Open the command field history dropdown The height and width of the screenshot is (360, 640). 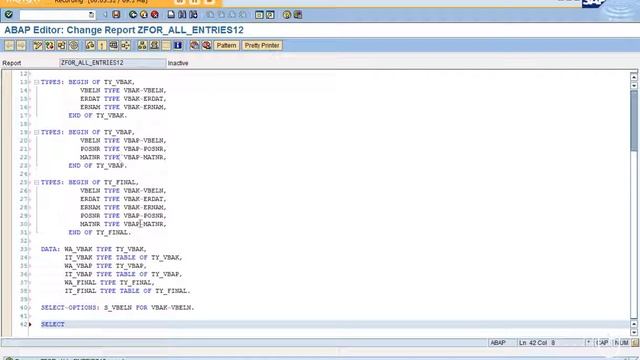point(91,15)
